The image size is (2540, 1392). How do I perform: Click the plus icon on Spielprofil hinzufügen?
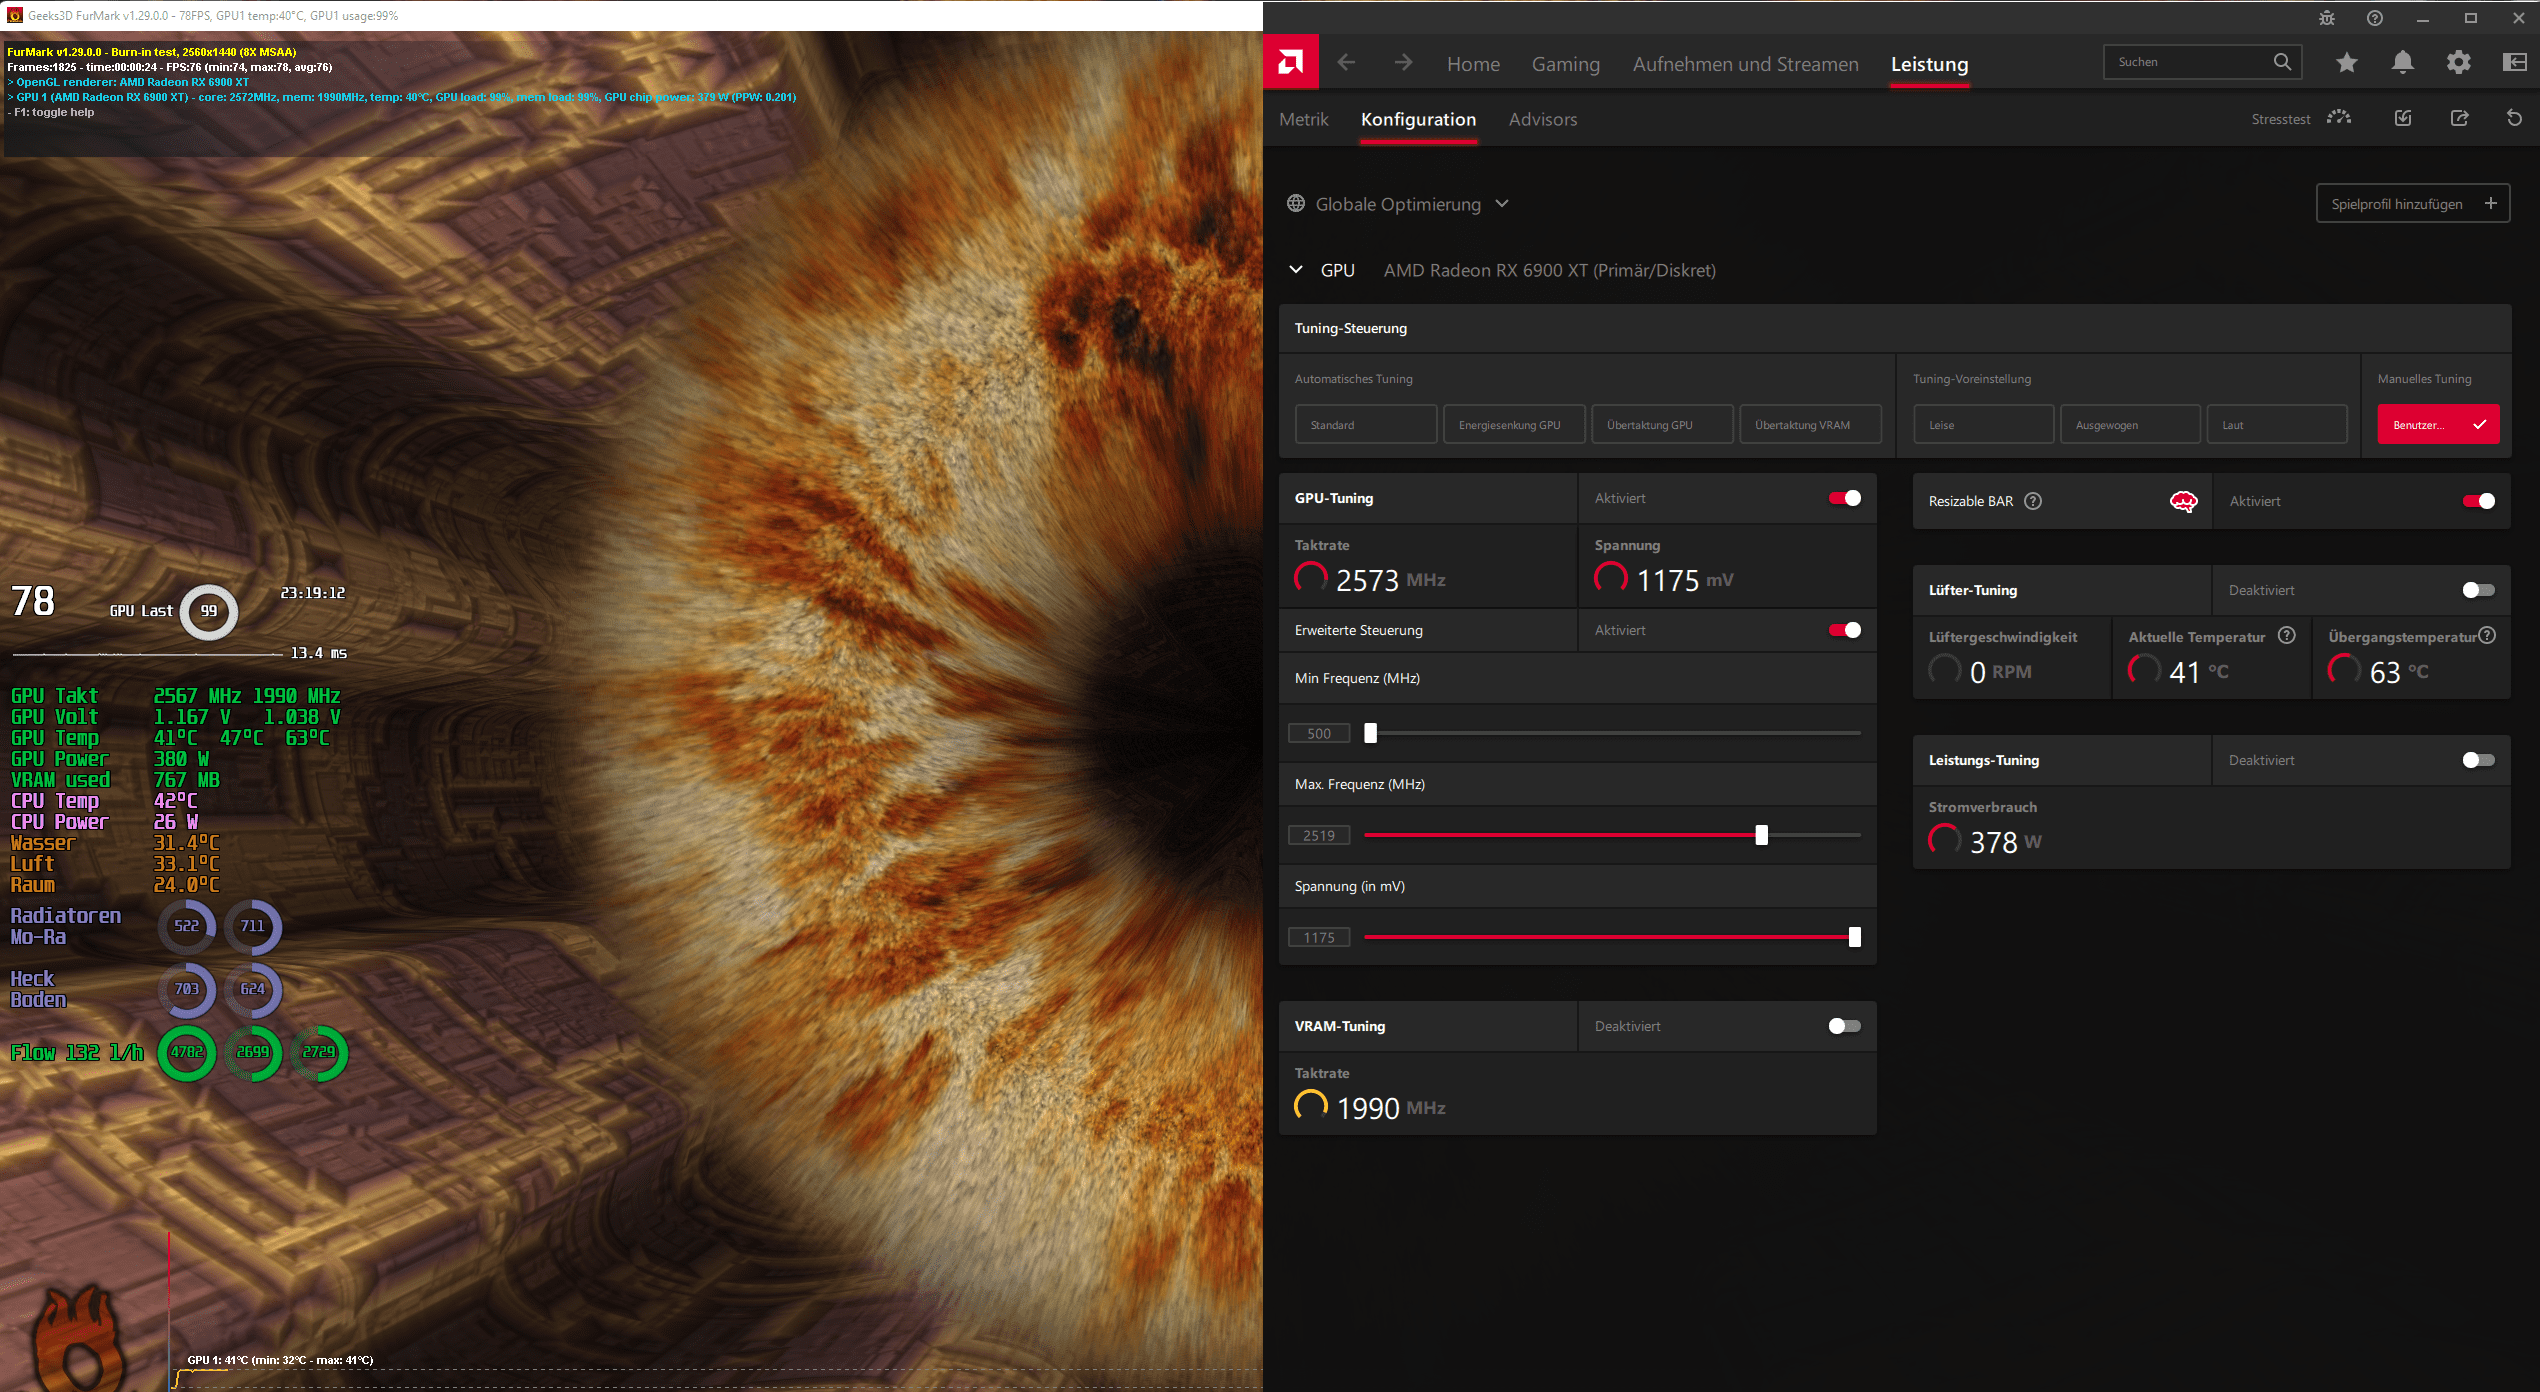tap(2490, 203)
